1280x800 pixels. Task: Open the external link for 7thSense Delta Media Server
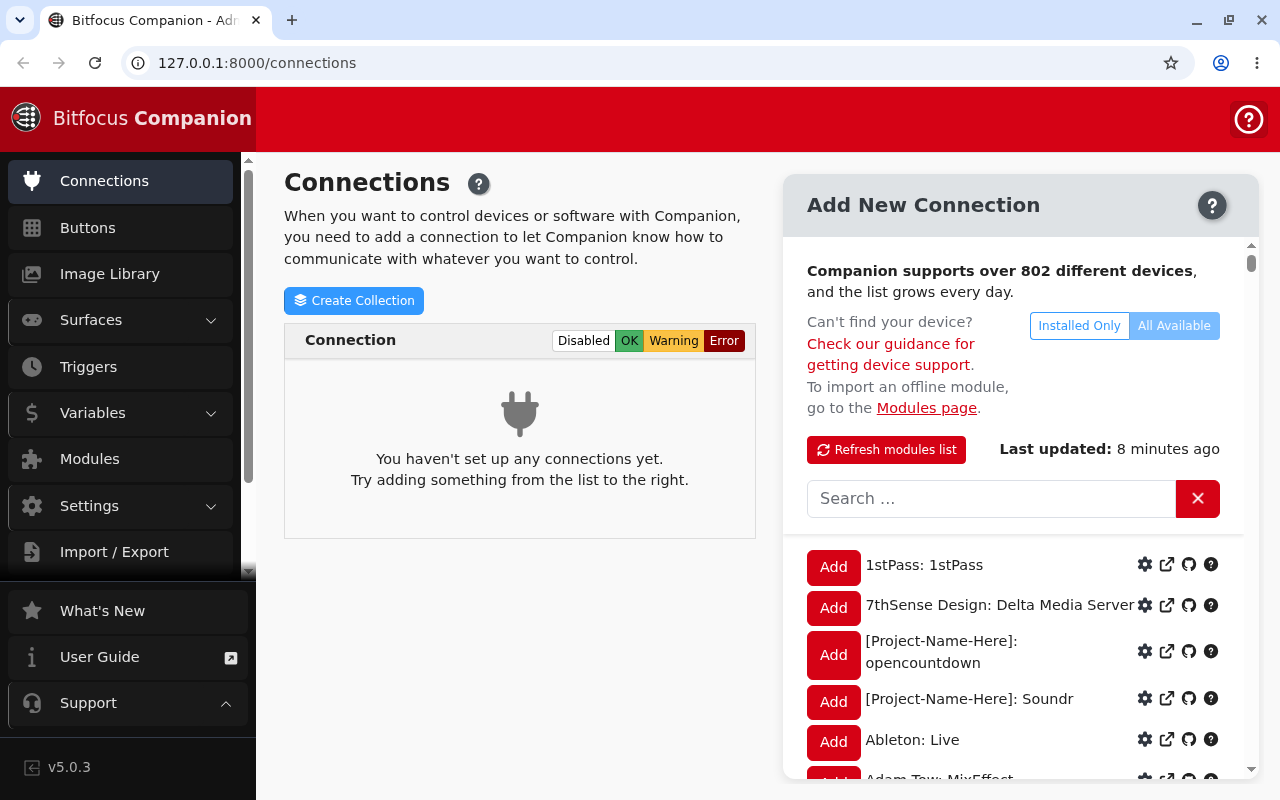tap(1167, 605)
